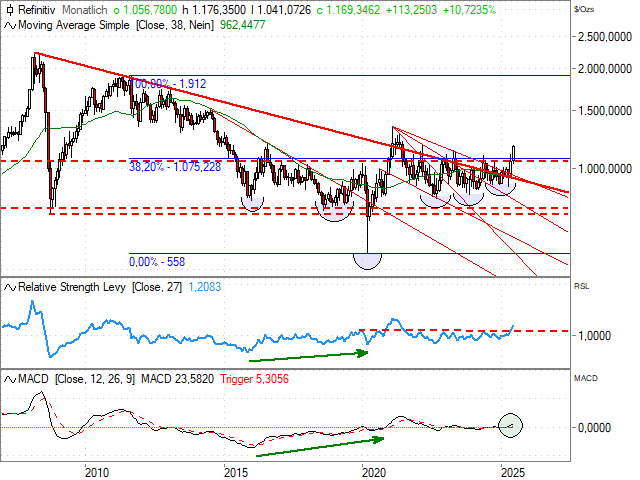The width and height of the screenshot is (640, 480).
Task: Click moving average parameters [Close, 38, Nein]
Action: [175, 25]
